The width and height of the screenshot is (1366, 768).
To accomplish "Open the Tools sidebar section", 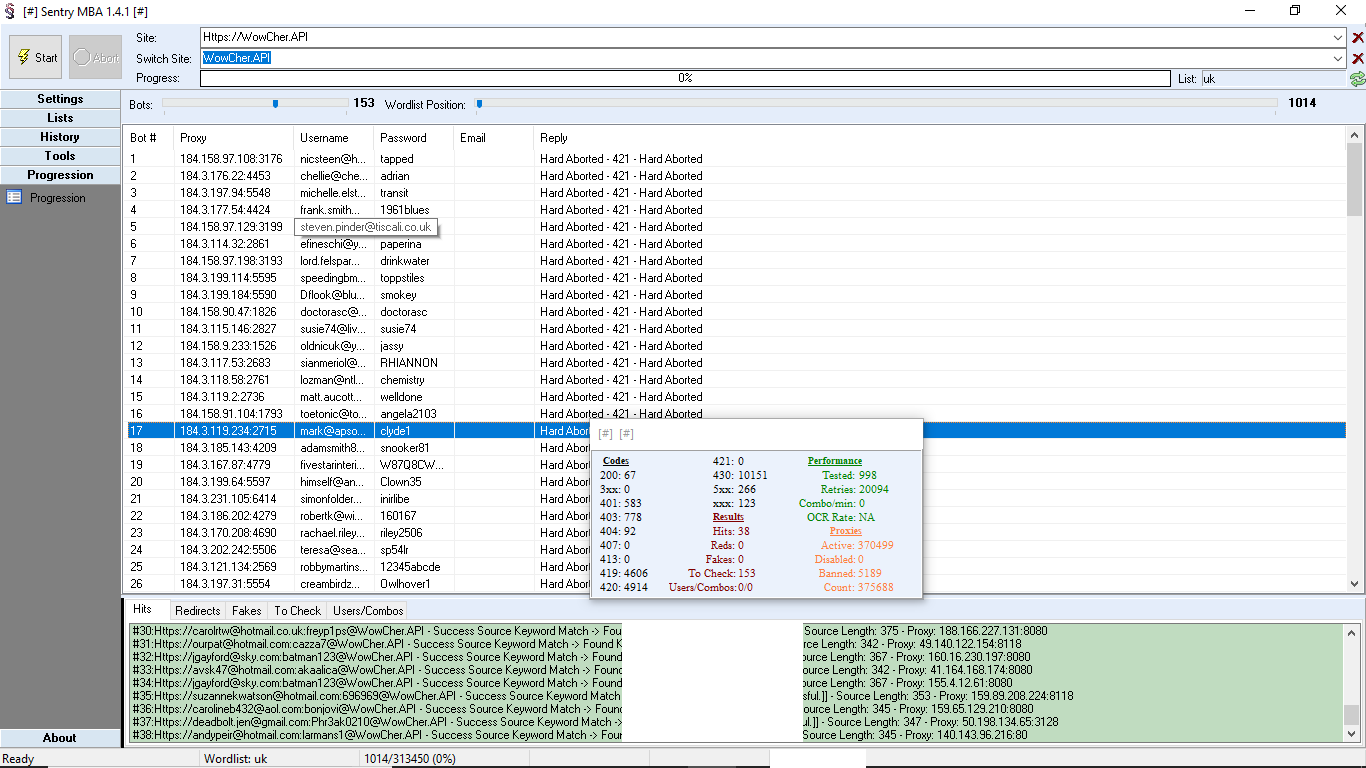I will click(x=60, y=156).
